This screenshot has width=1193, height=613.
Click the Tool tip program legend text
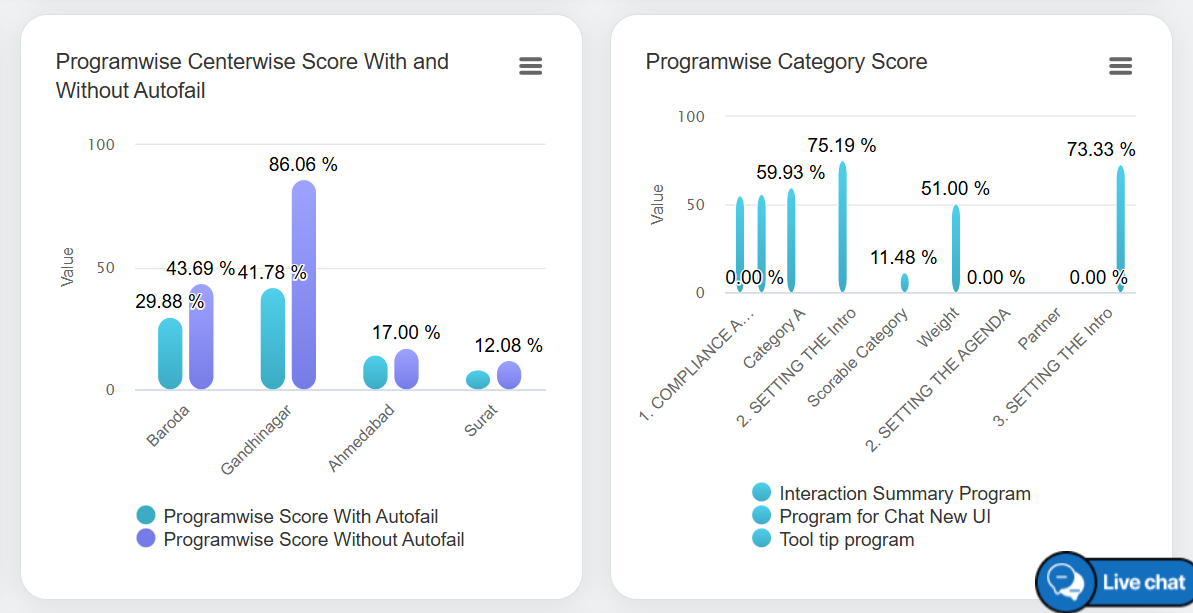[x=846, y=539]
